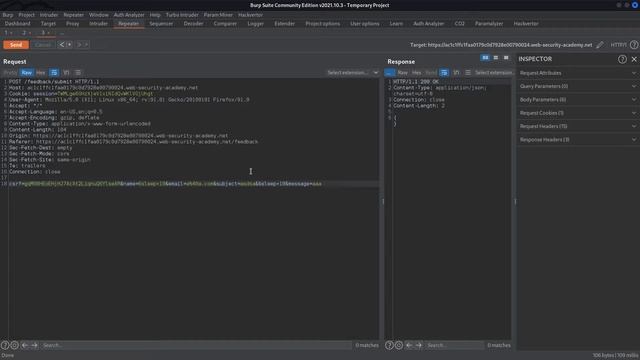Image resolution: width=640 pixels, height=360 pixels.
Task: Open Request search help icon
Action: (5, 345)
